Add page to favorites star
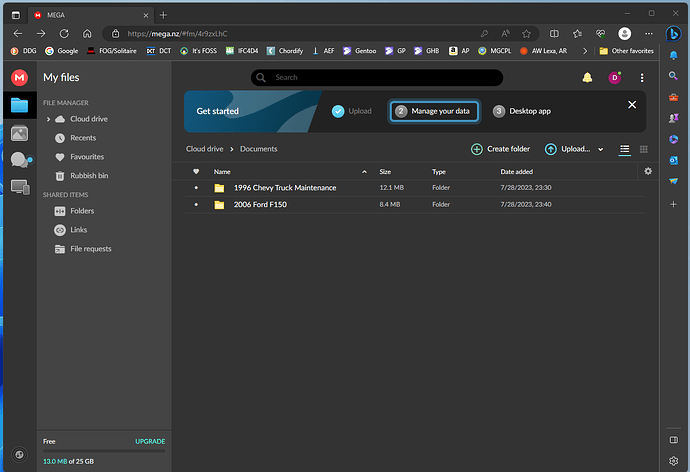Viewport: 690px width, 472px height. click(526, 33)
